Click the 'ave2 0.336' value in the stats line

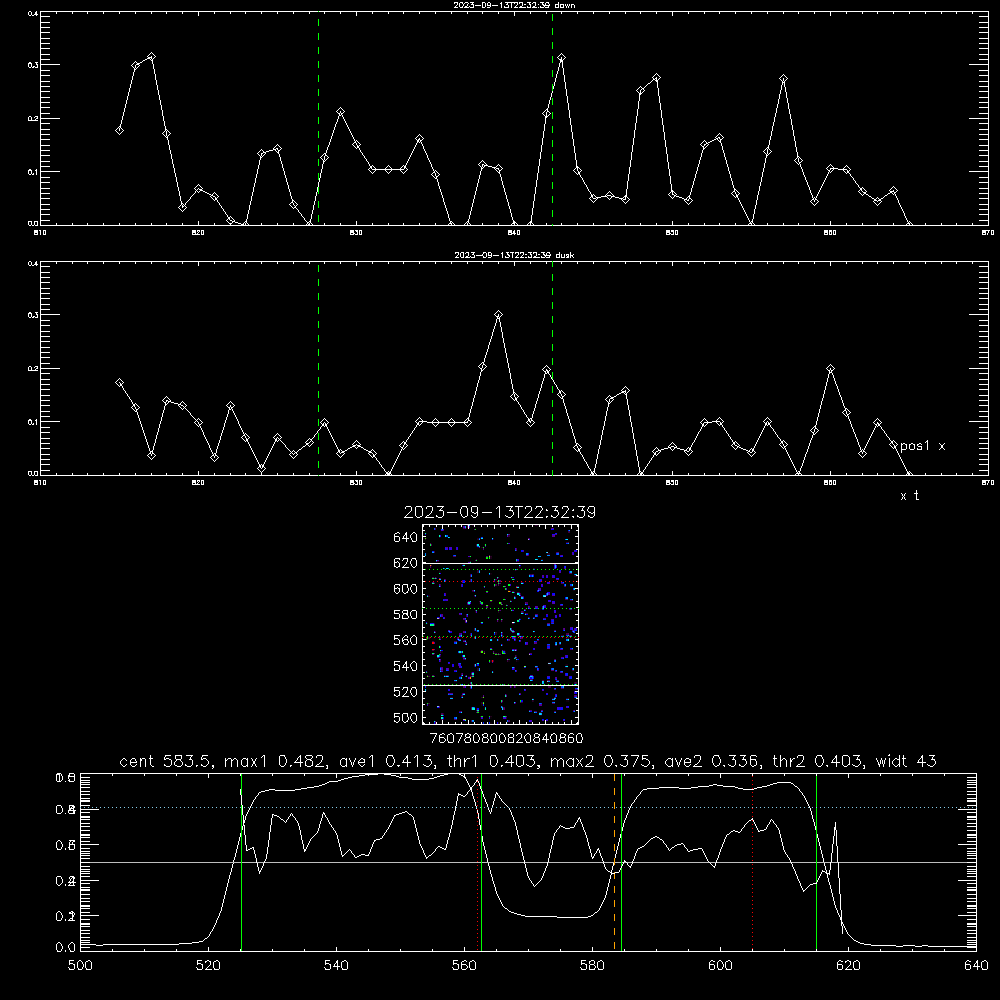pyautogui.click(x=711, y=761)
